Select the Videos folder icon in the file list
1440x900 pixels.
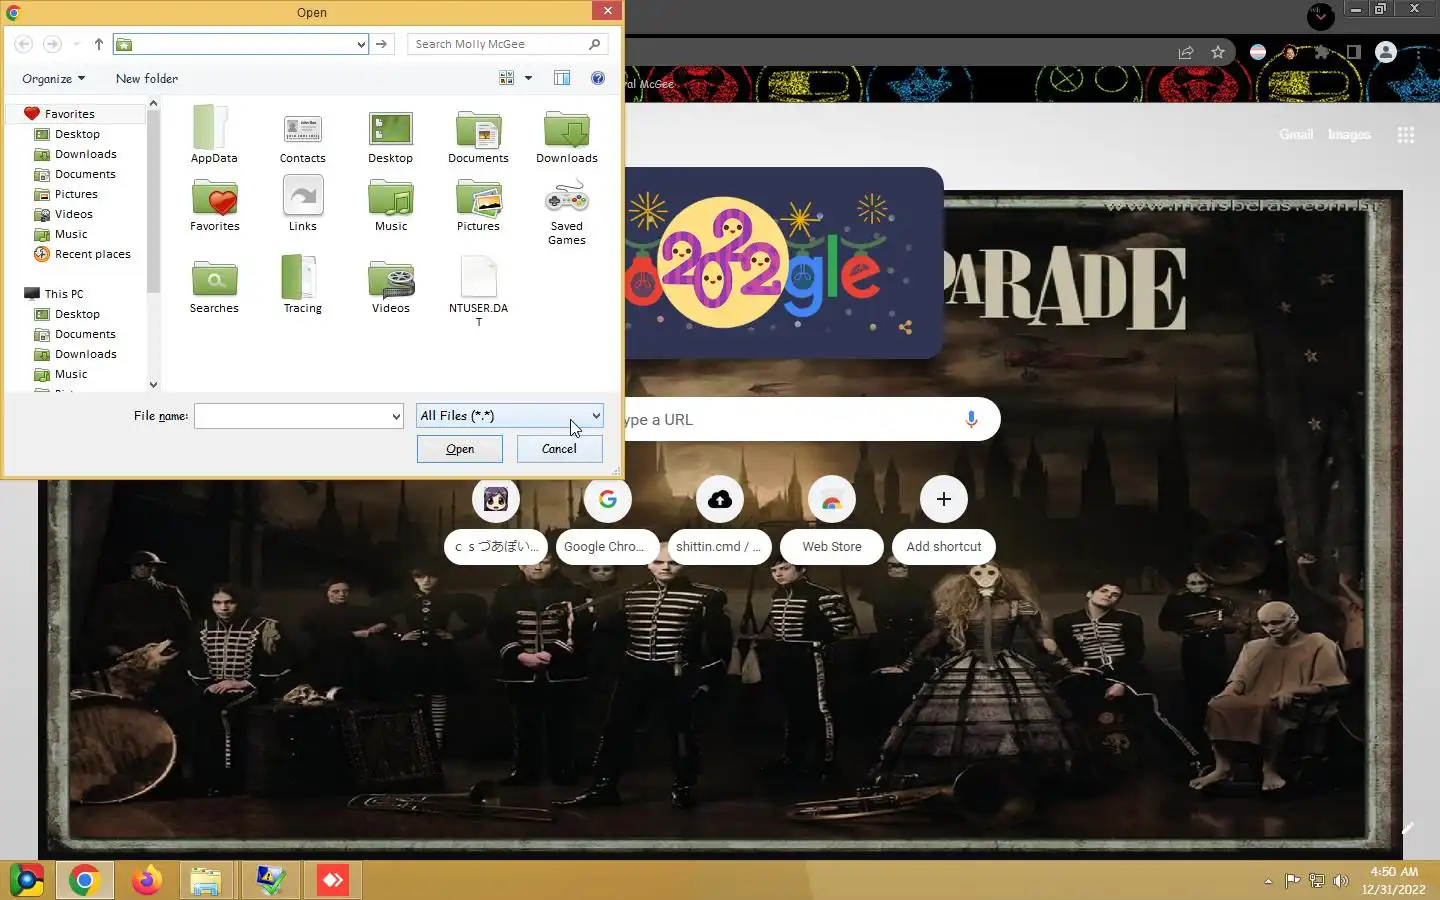[x=391, y=286]
